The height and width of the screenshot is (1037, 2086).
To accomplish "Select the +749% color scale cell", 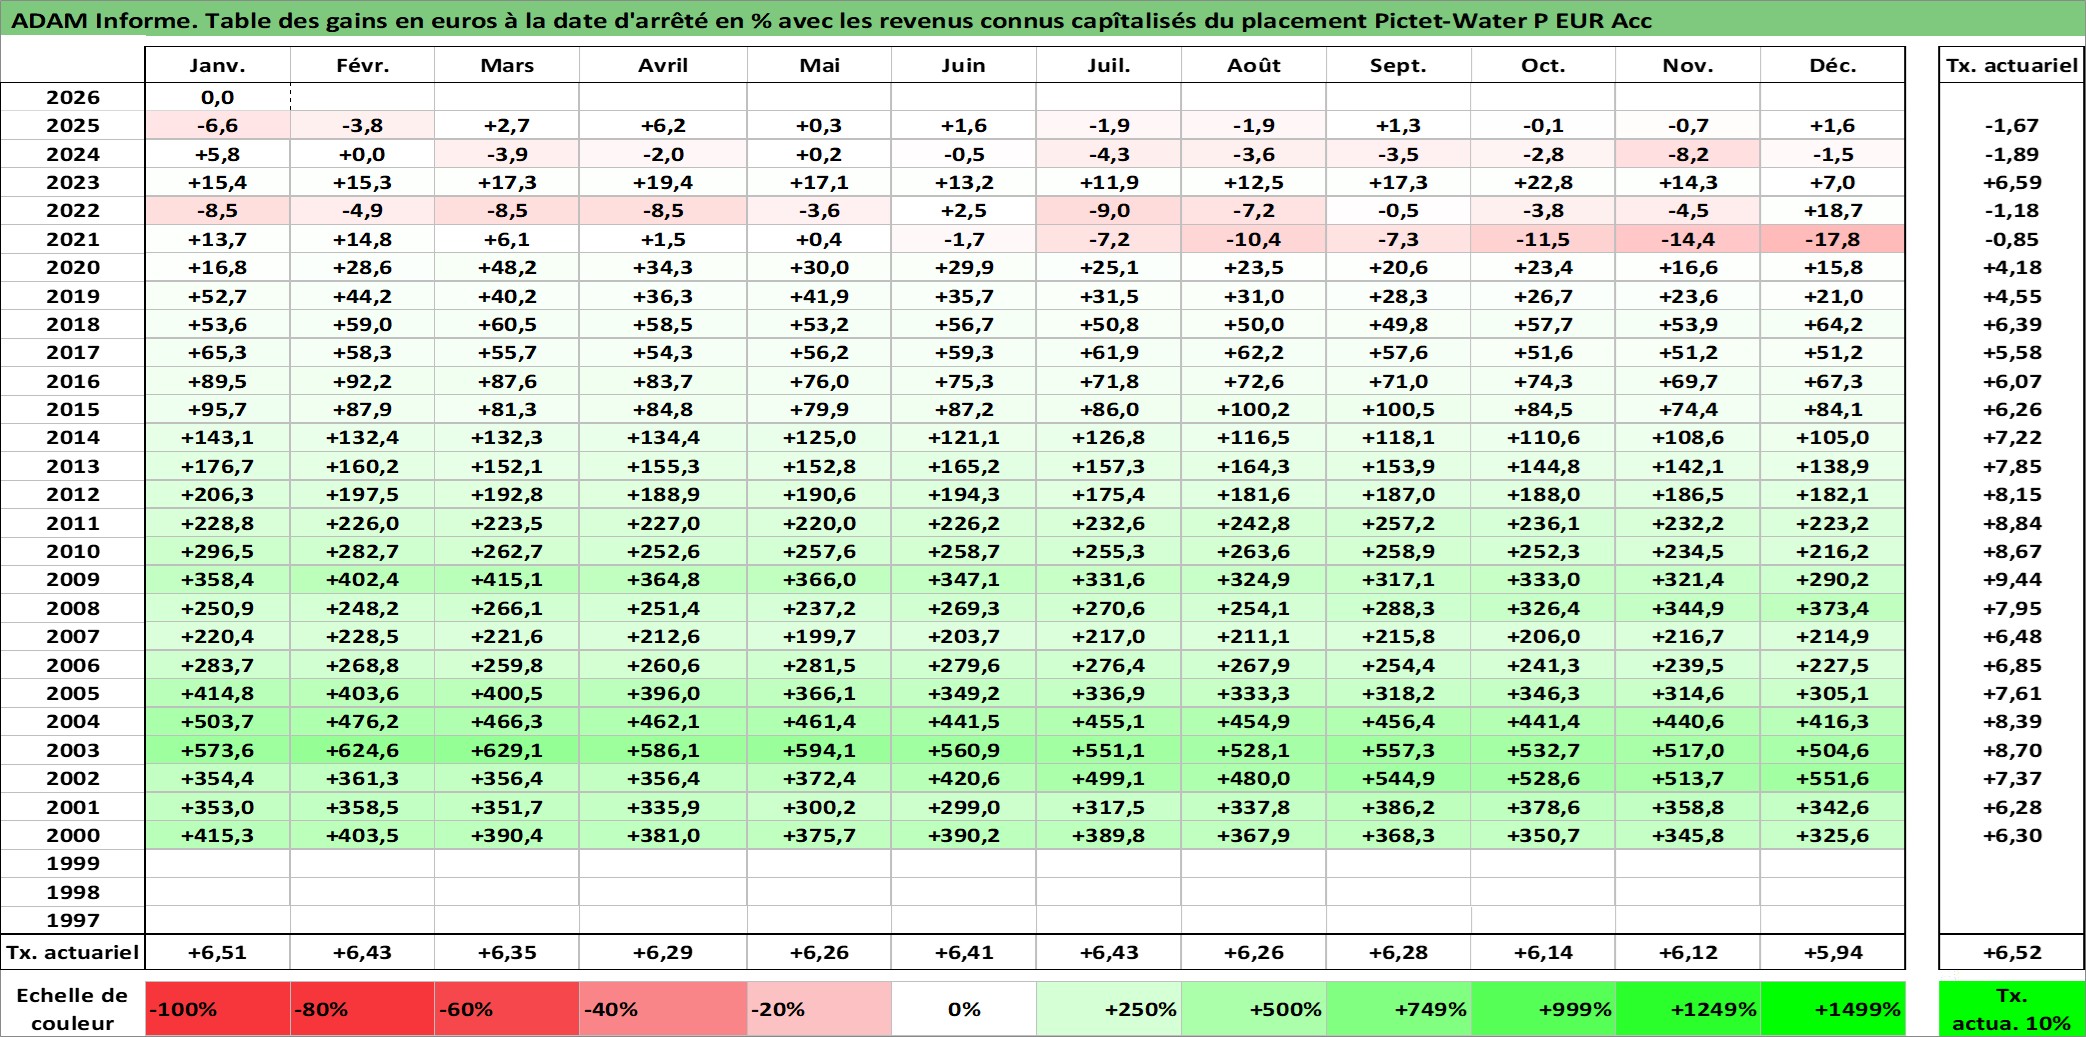I will (x=1399, y=1009).
